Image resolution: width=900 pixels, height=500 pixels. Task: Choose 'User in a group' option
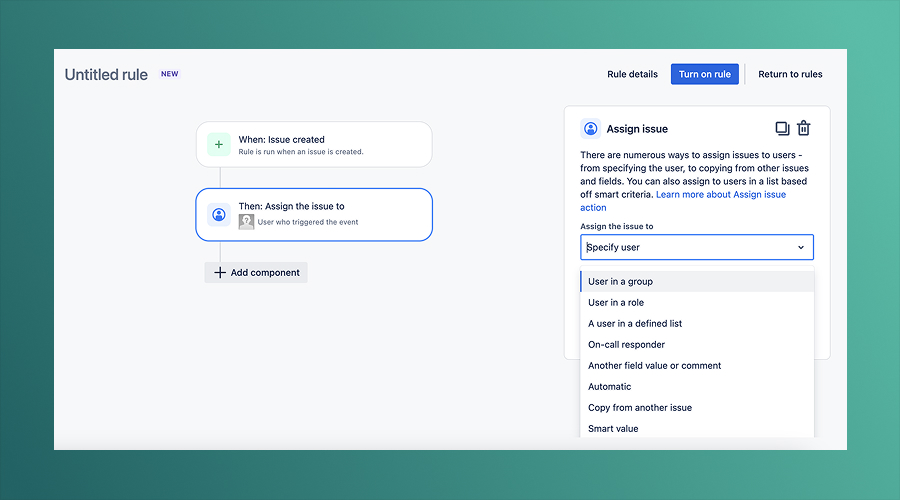[x=697, y=281]
